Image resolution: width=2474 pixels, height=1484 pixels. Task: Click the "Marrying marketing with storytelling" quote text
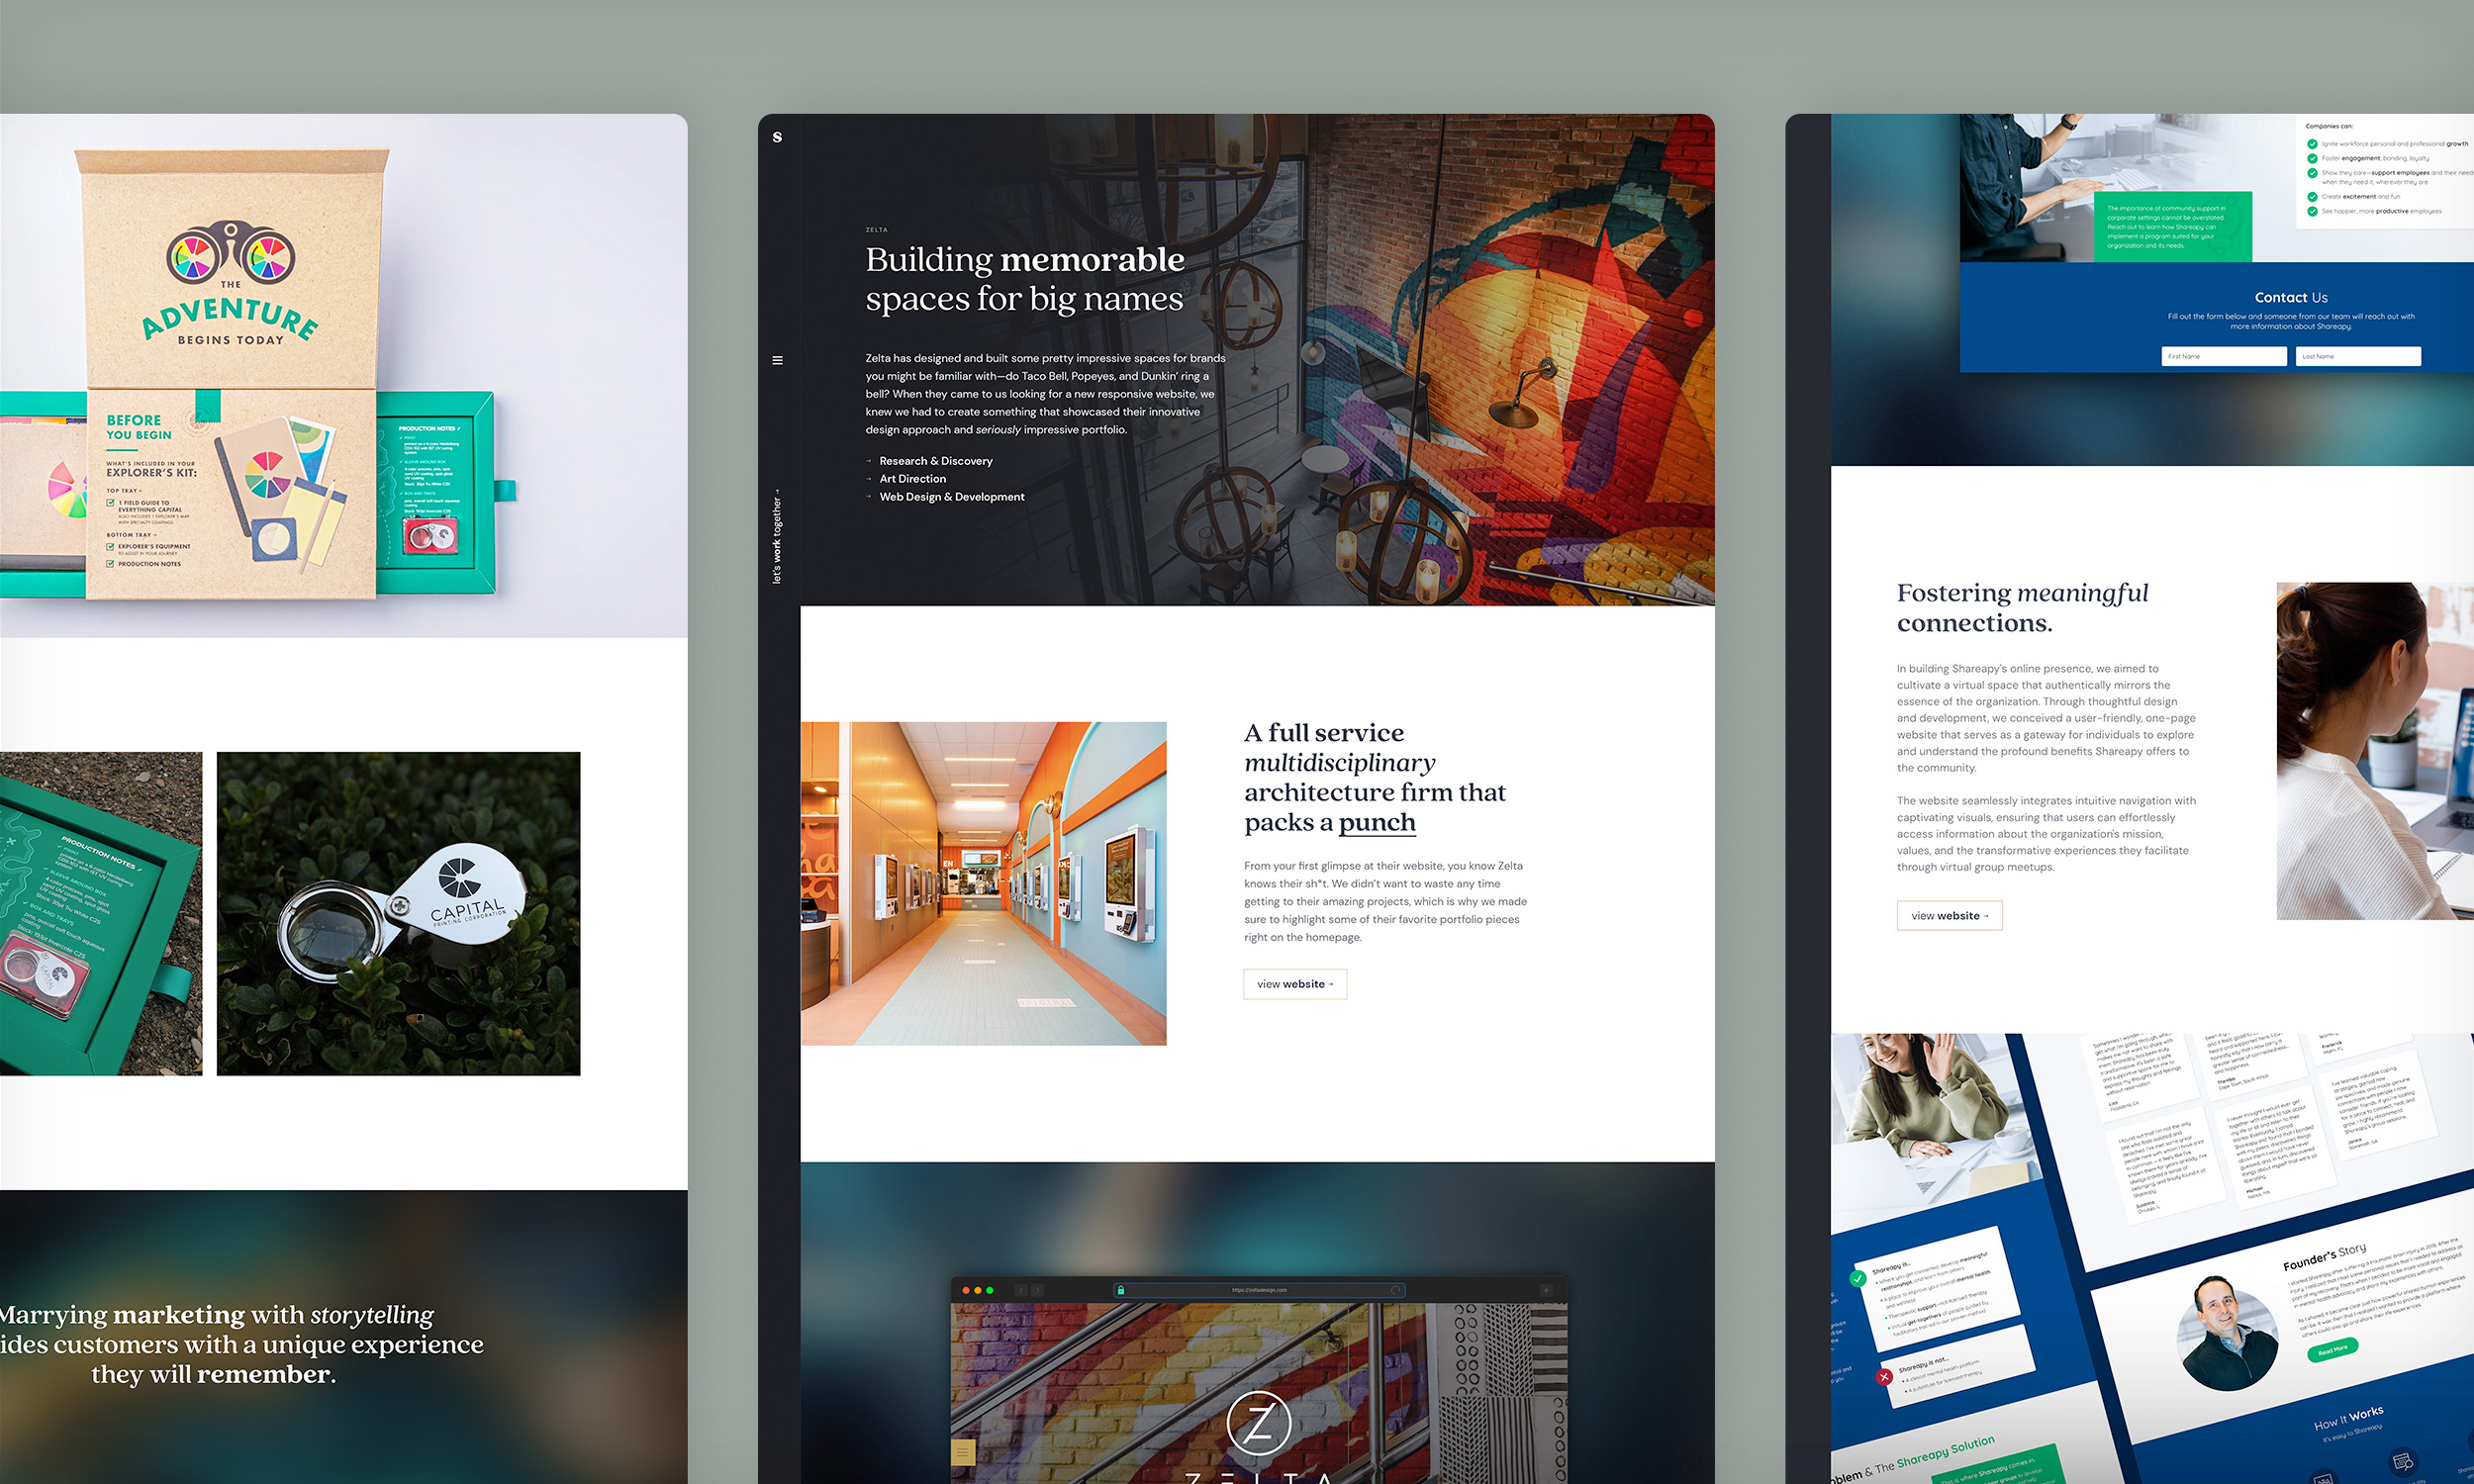click(240, 1344)
